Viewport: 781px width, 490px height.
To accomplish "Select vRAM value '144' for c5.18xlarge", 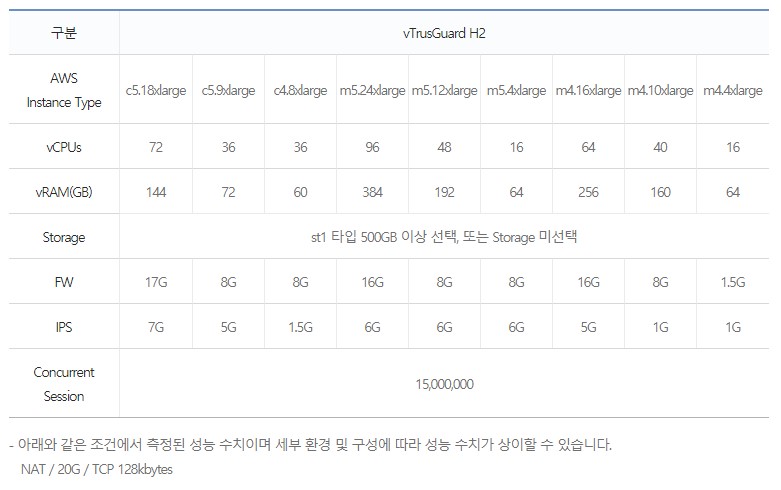I will tap(156, 192).
